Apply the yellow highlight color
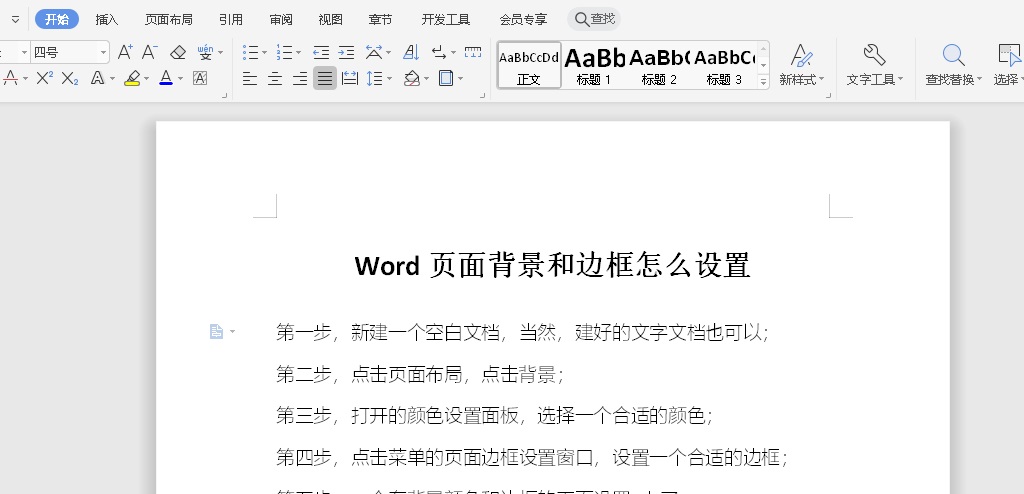Image resolution: width=1024 pixels, height=494 pixels. point(132,78)
